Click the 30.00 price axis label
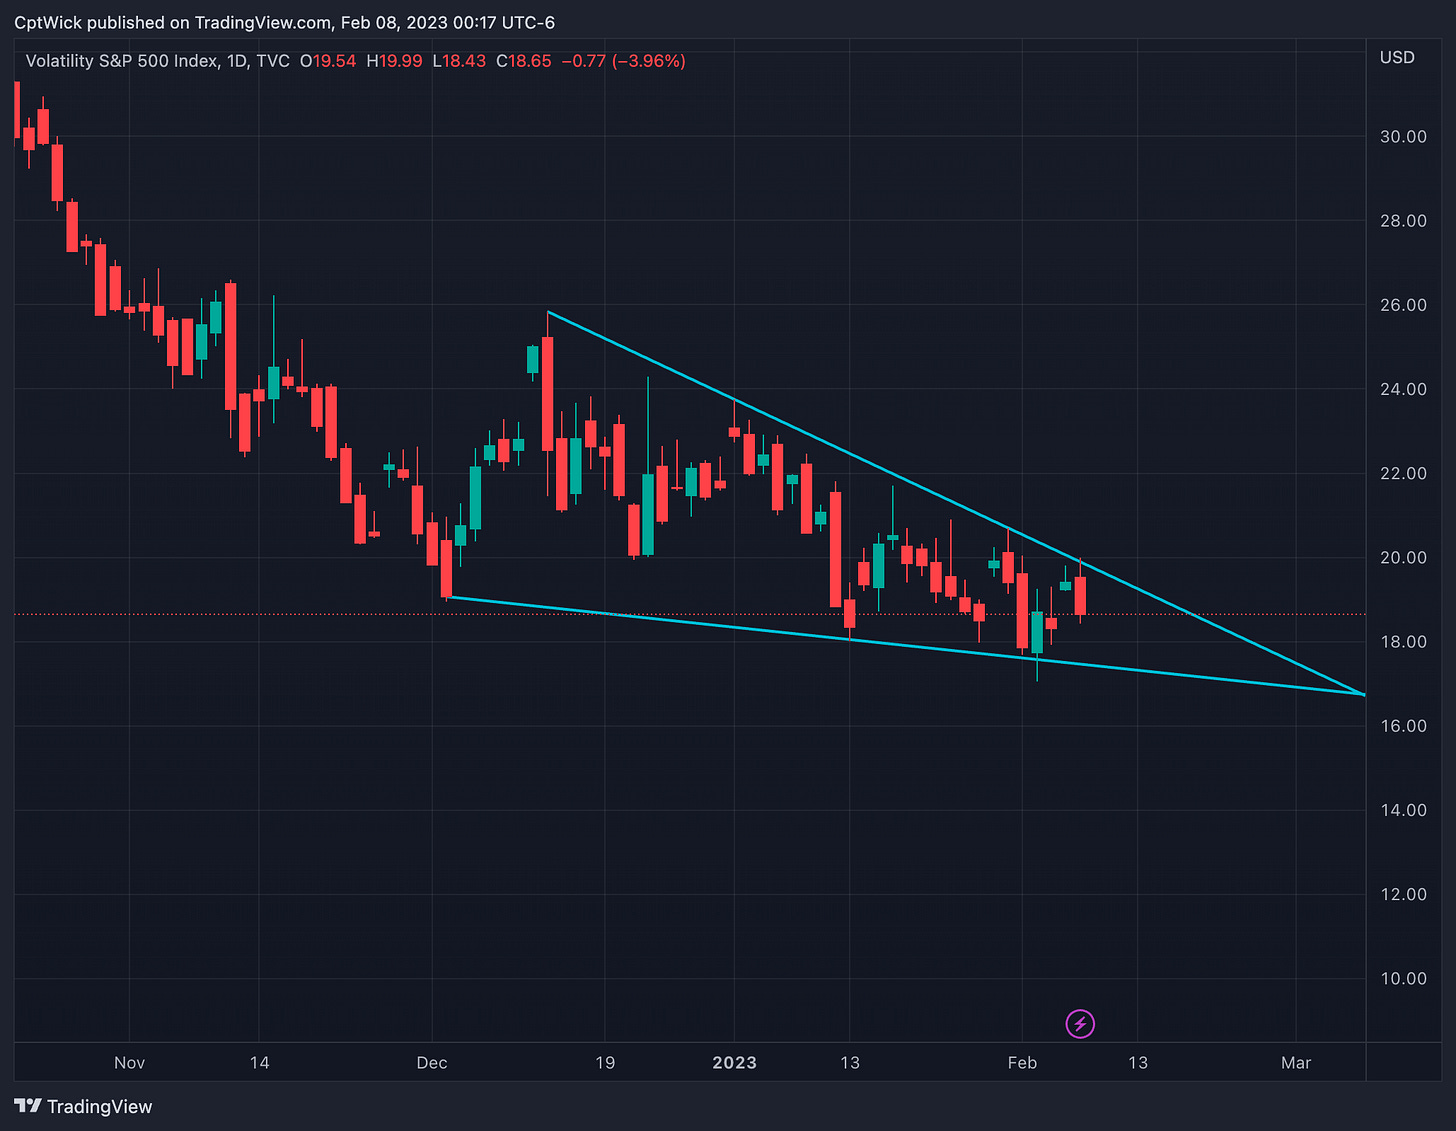1456x1131 pixels. (1403, 137)
